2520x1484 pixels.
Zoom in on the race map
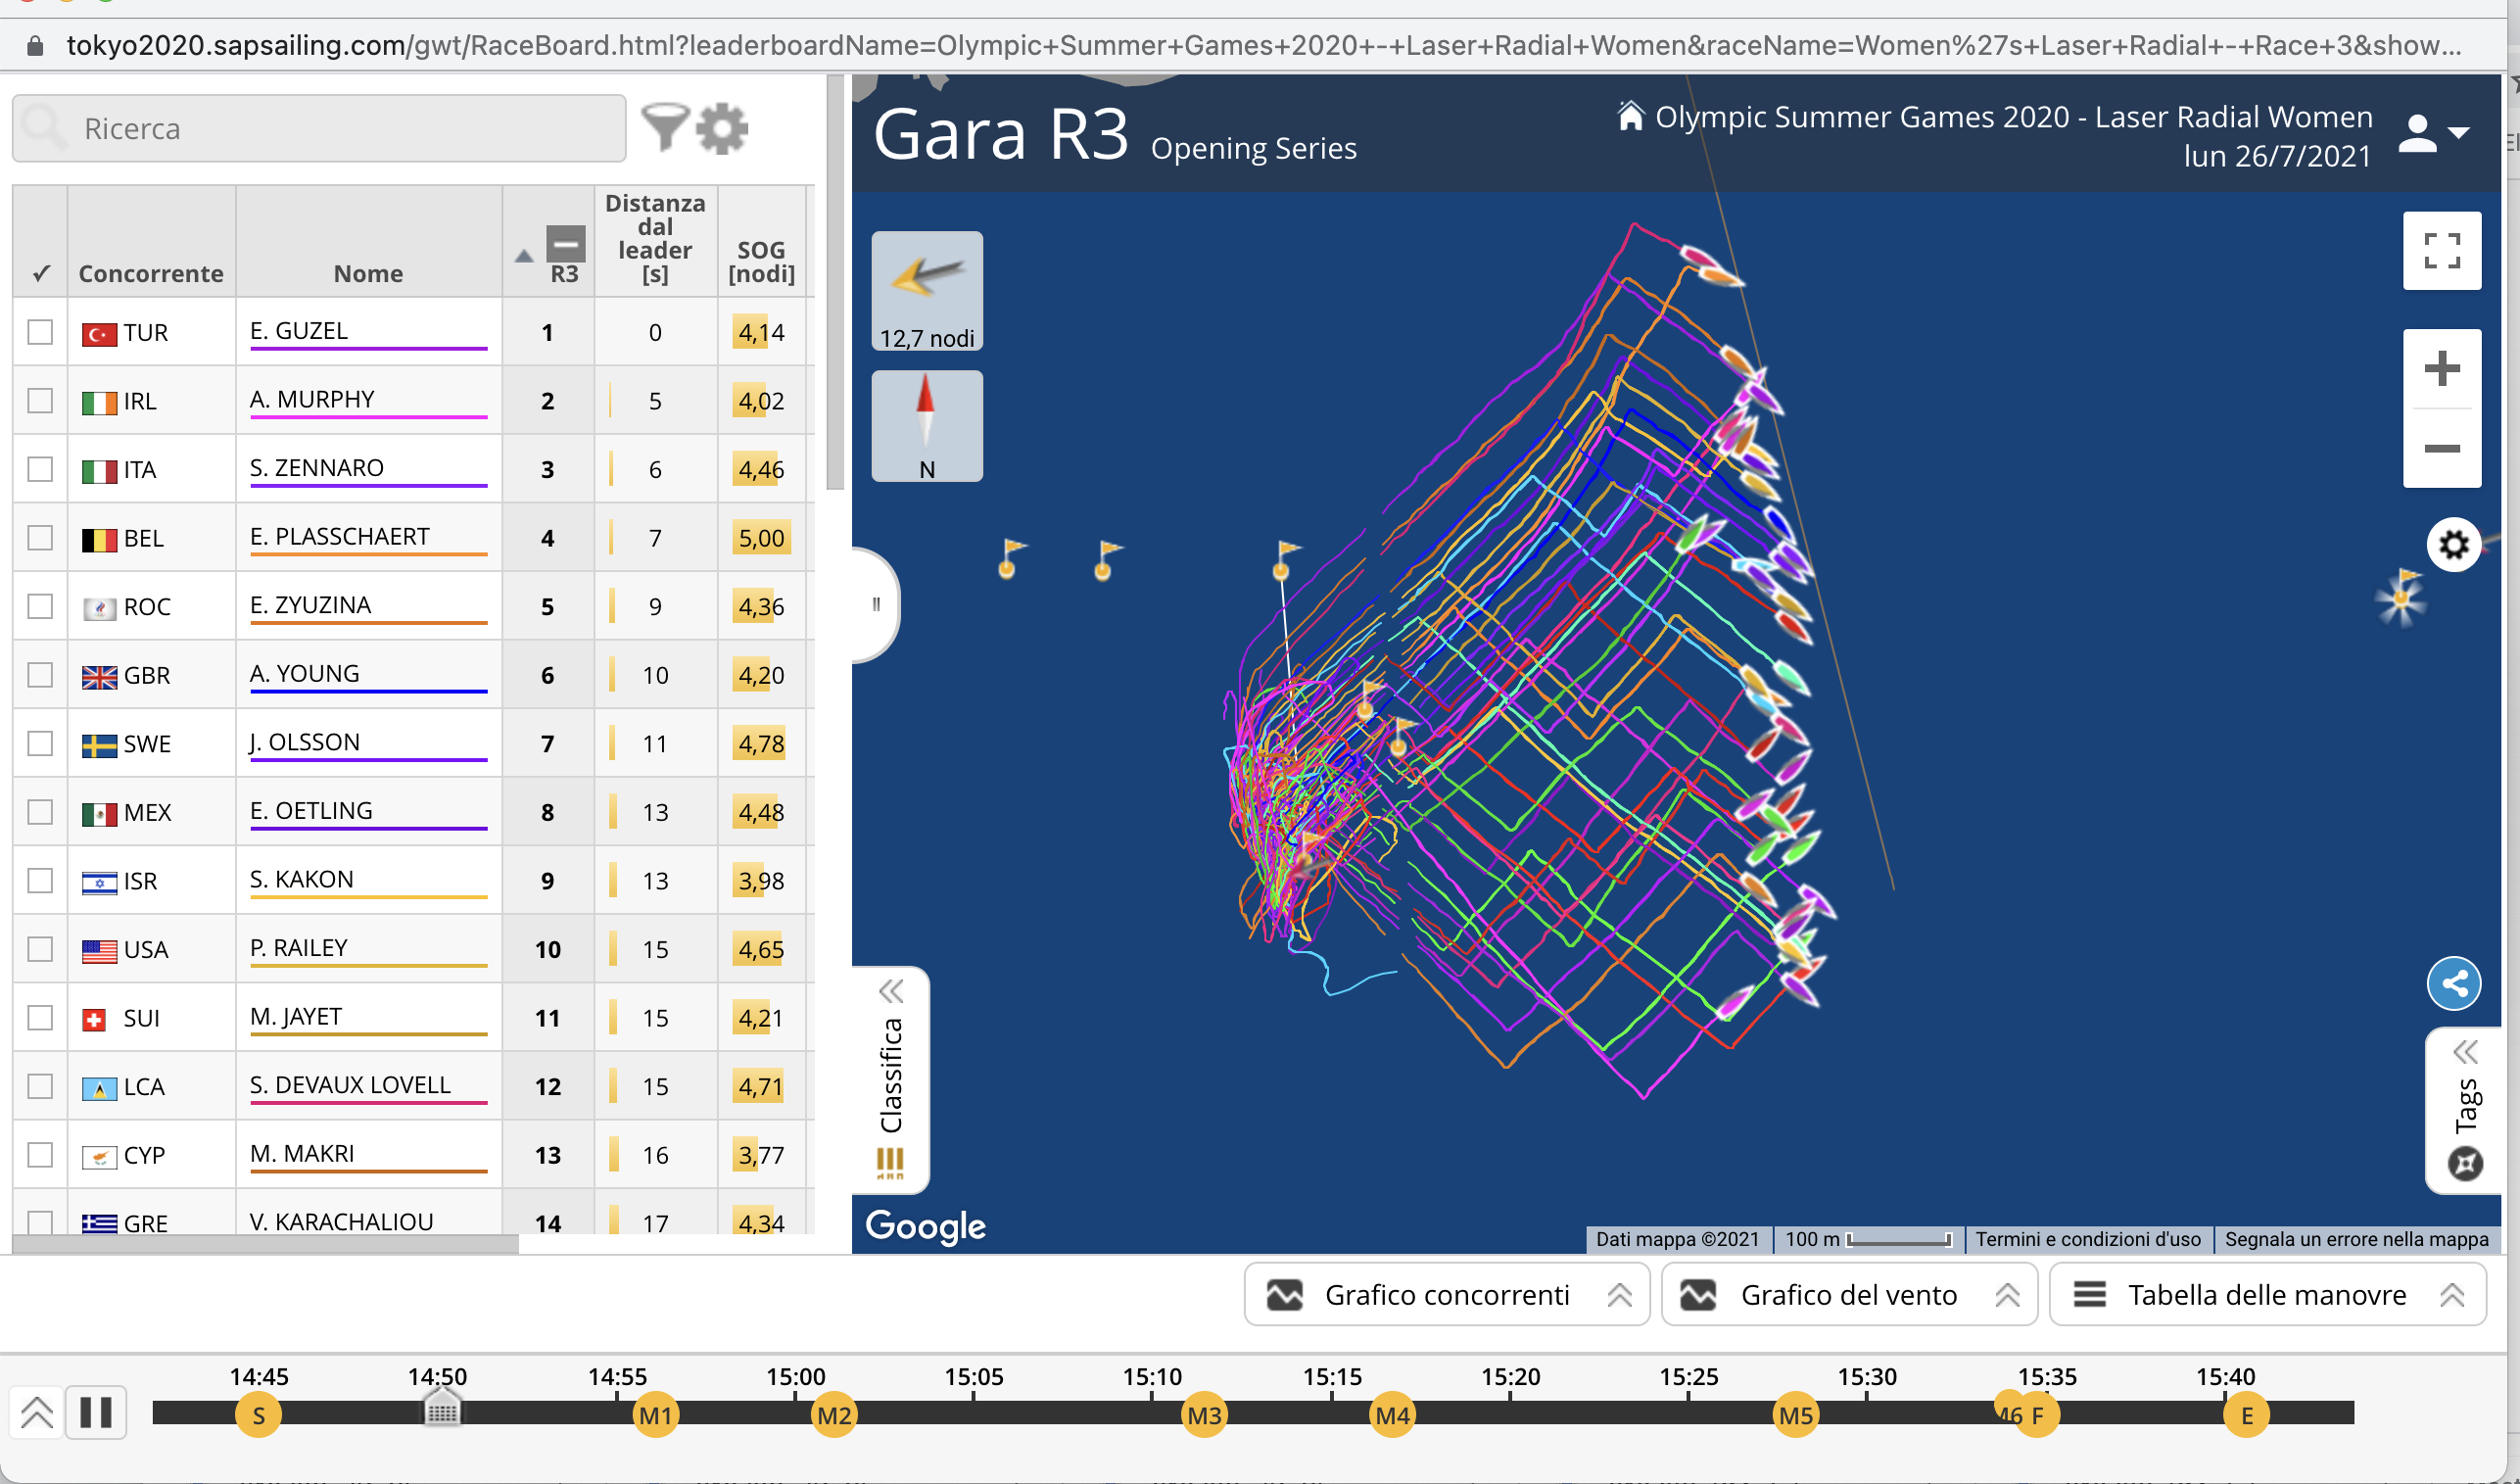[2441, 368]
